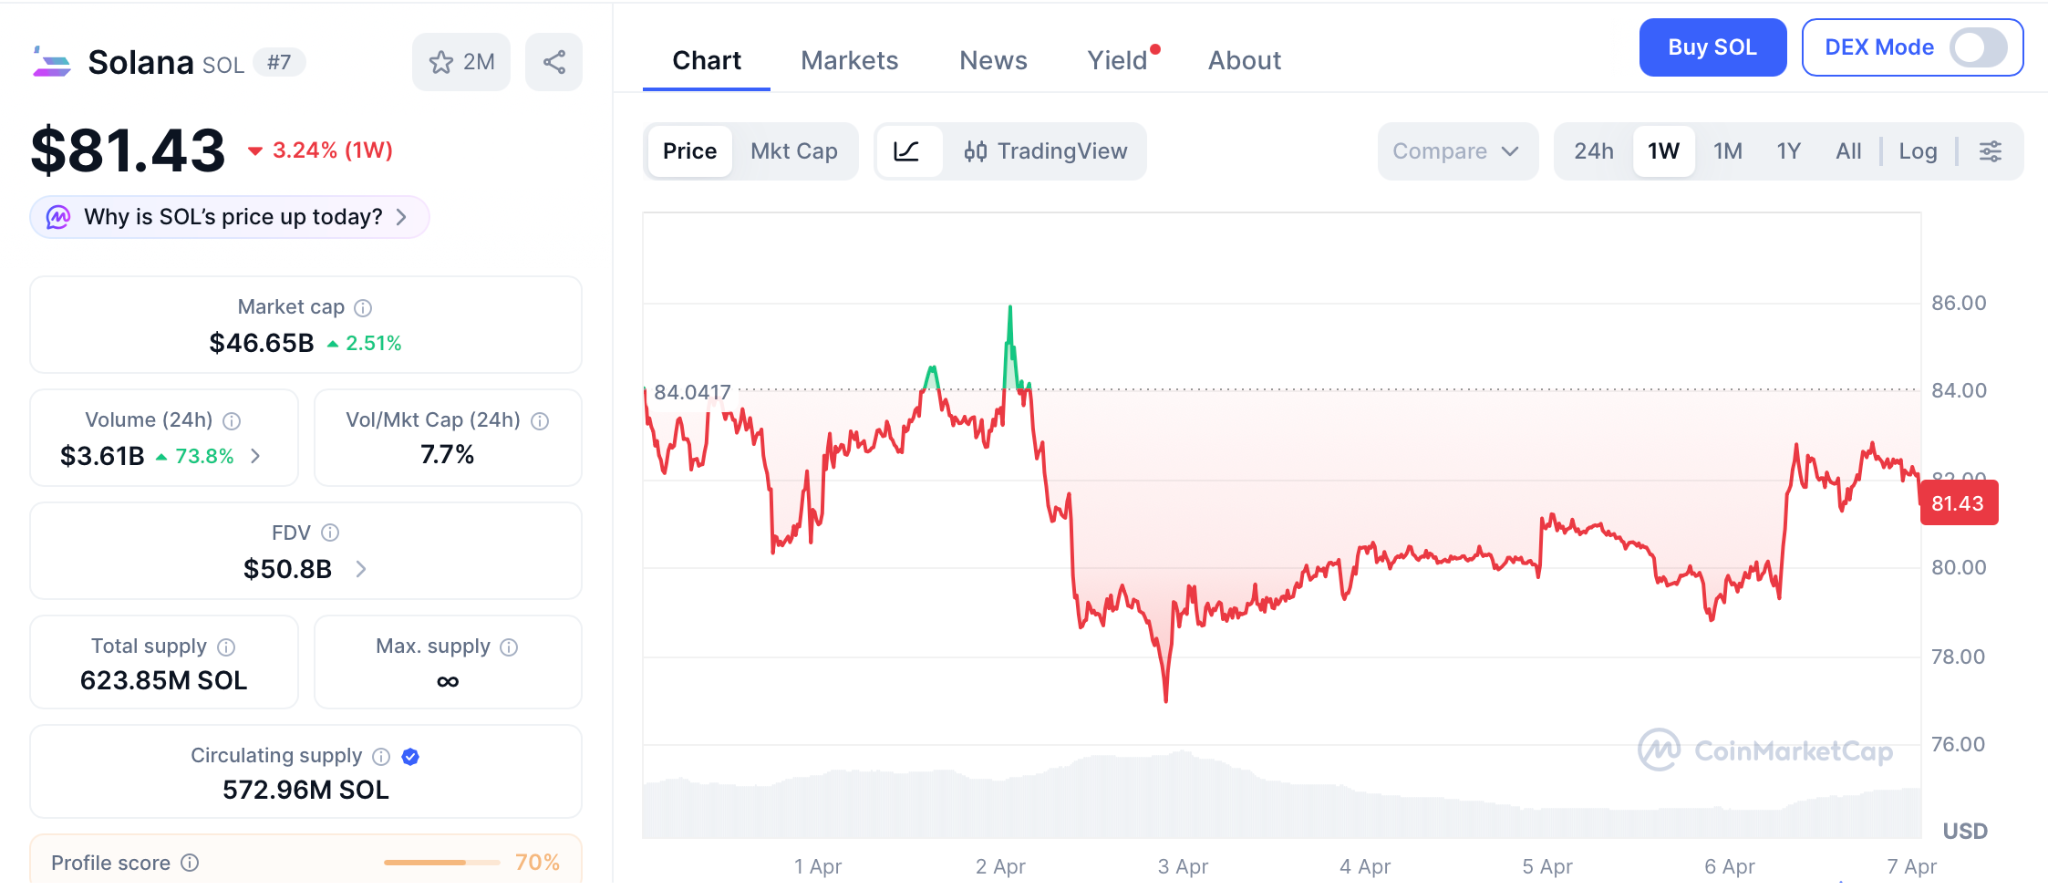
Task: Click the Buy SOL button
Action: (x=1712, y=47)
